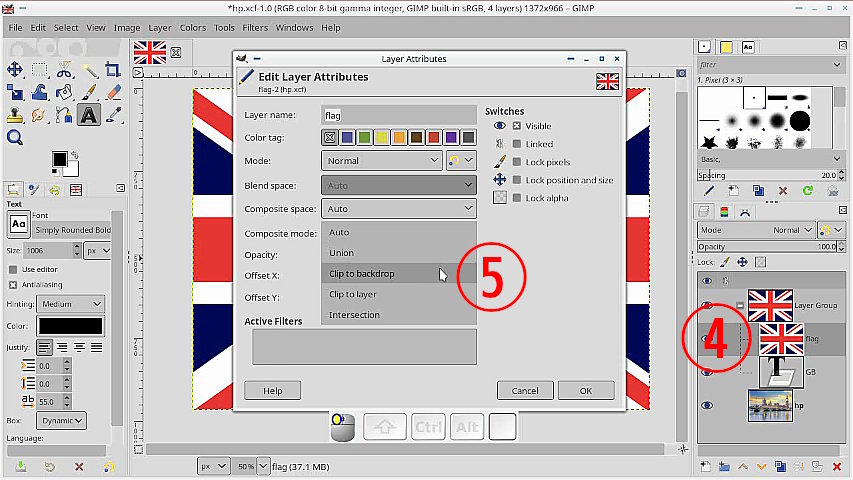Select the Warp Transform tool
The height and width of the screenshot is (480, 853).
pyautogui.click(x=39, y=93)
